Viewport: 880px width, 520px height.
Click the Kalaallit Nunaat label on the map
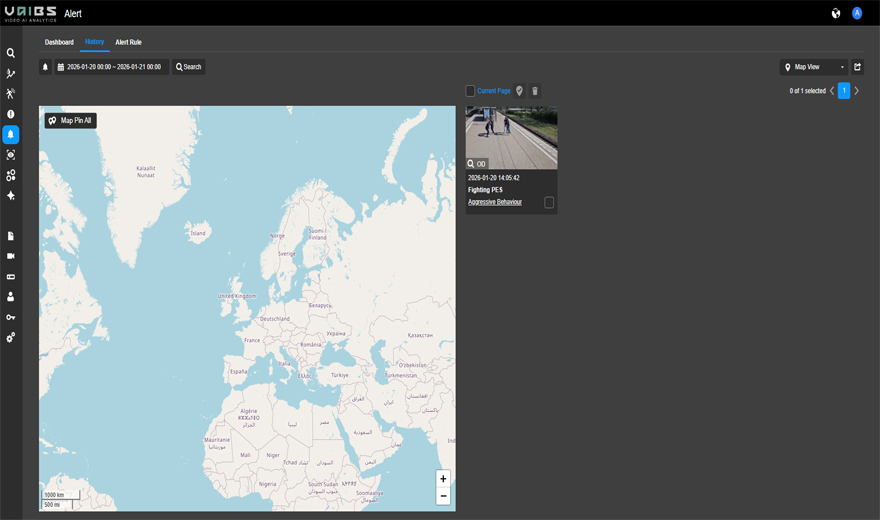click(146, 172)
